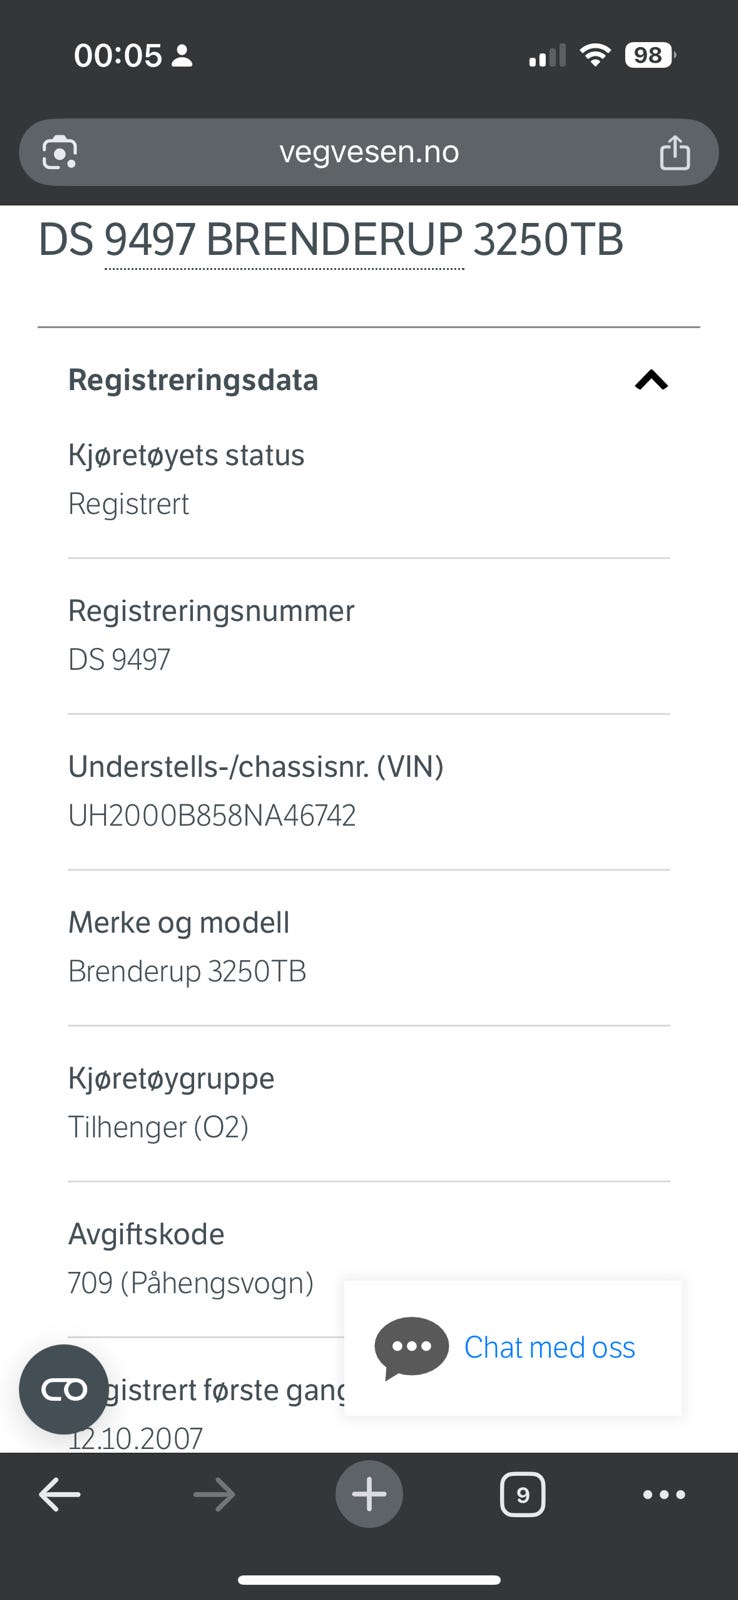Tap the Tilhenger (O2) vehicle group value
The image size is (738, 1600).
coord(158,1128)
